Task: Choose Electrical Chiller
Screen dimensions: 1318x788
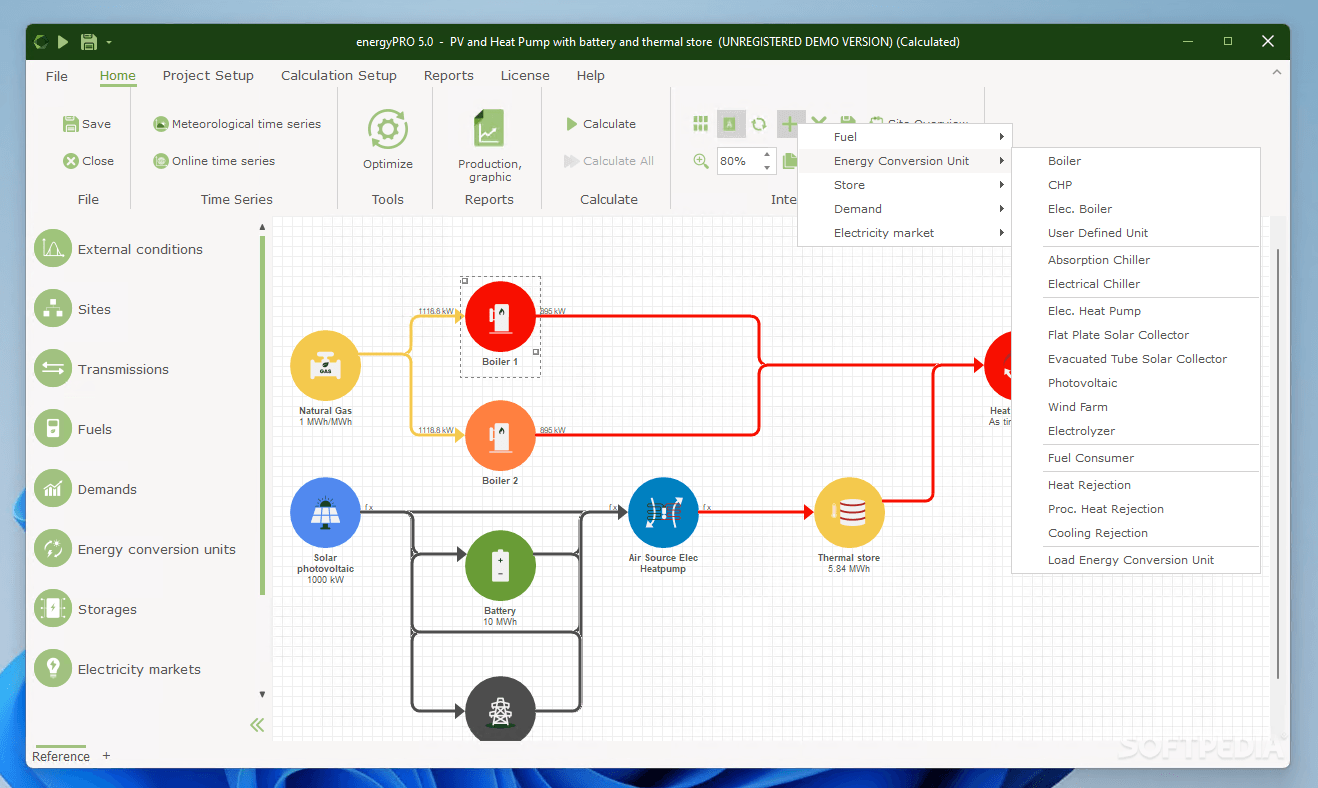Action: point(1136,284)
